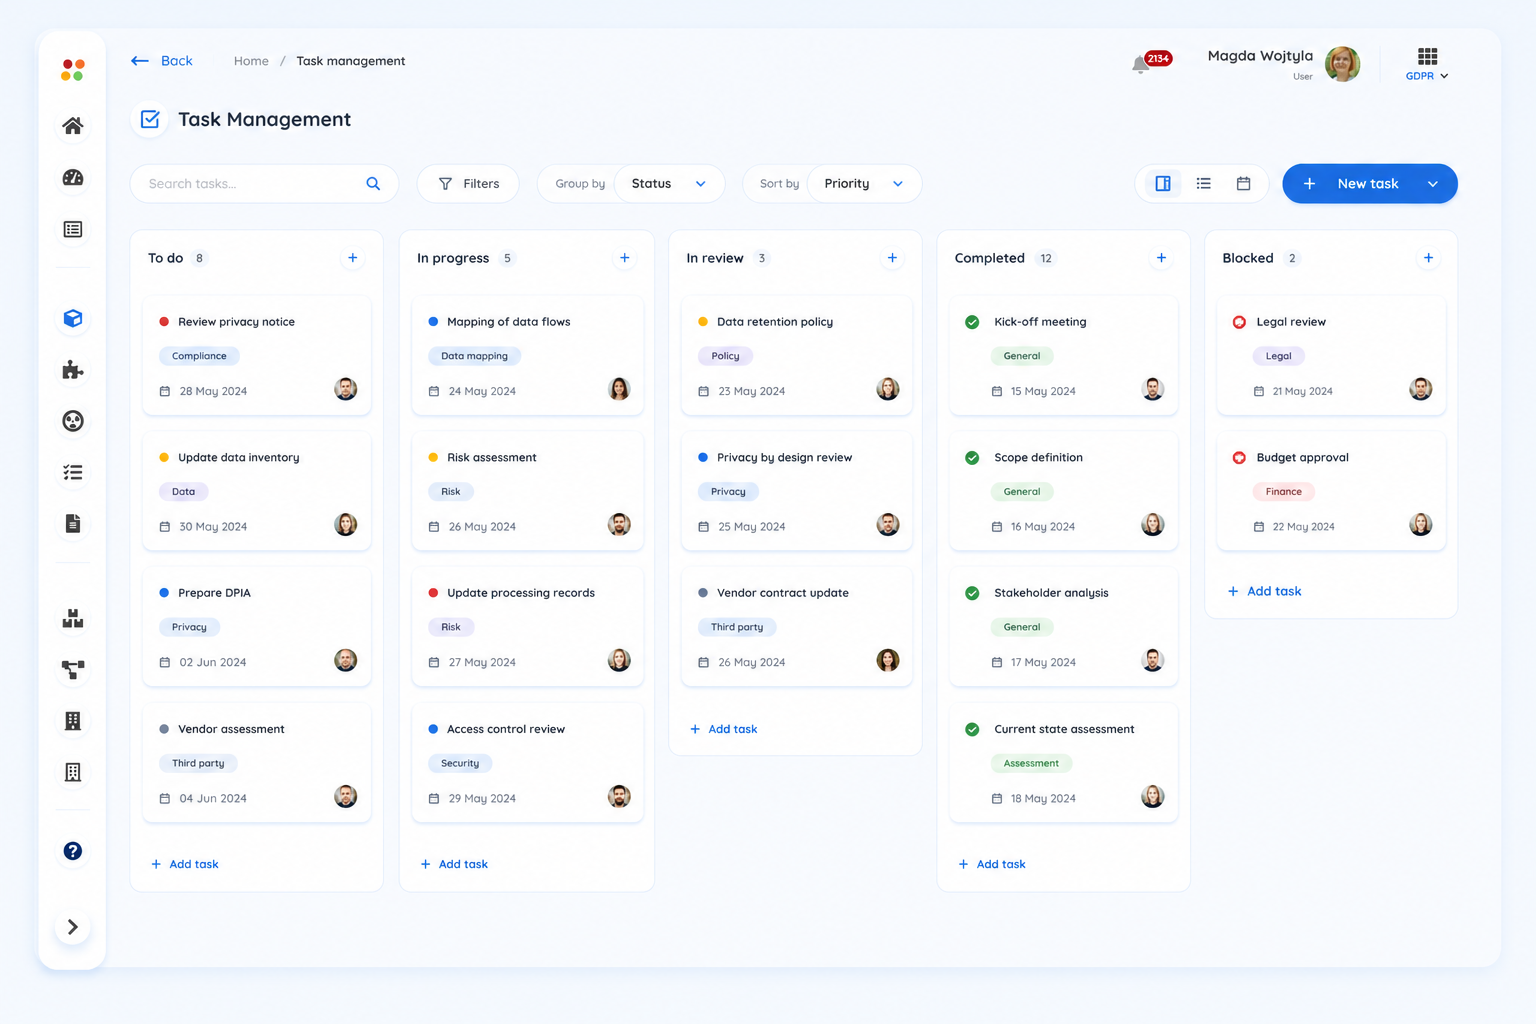Open the GDPR module dropdown

tap(1427, 76)
